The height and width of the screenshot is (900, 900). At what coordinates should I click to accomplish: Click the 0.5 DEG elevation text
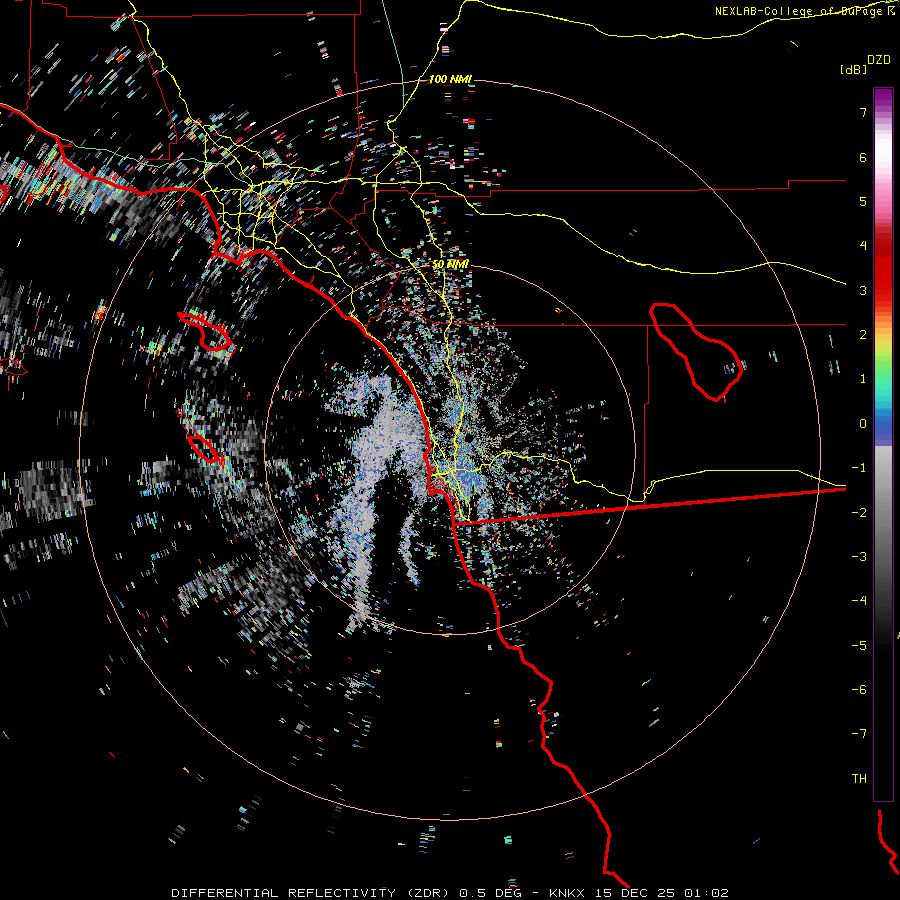491,893
